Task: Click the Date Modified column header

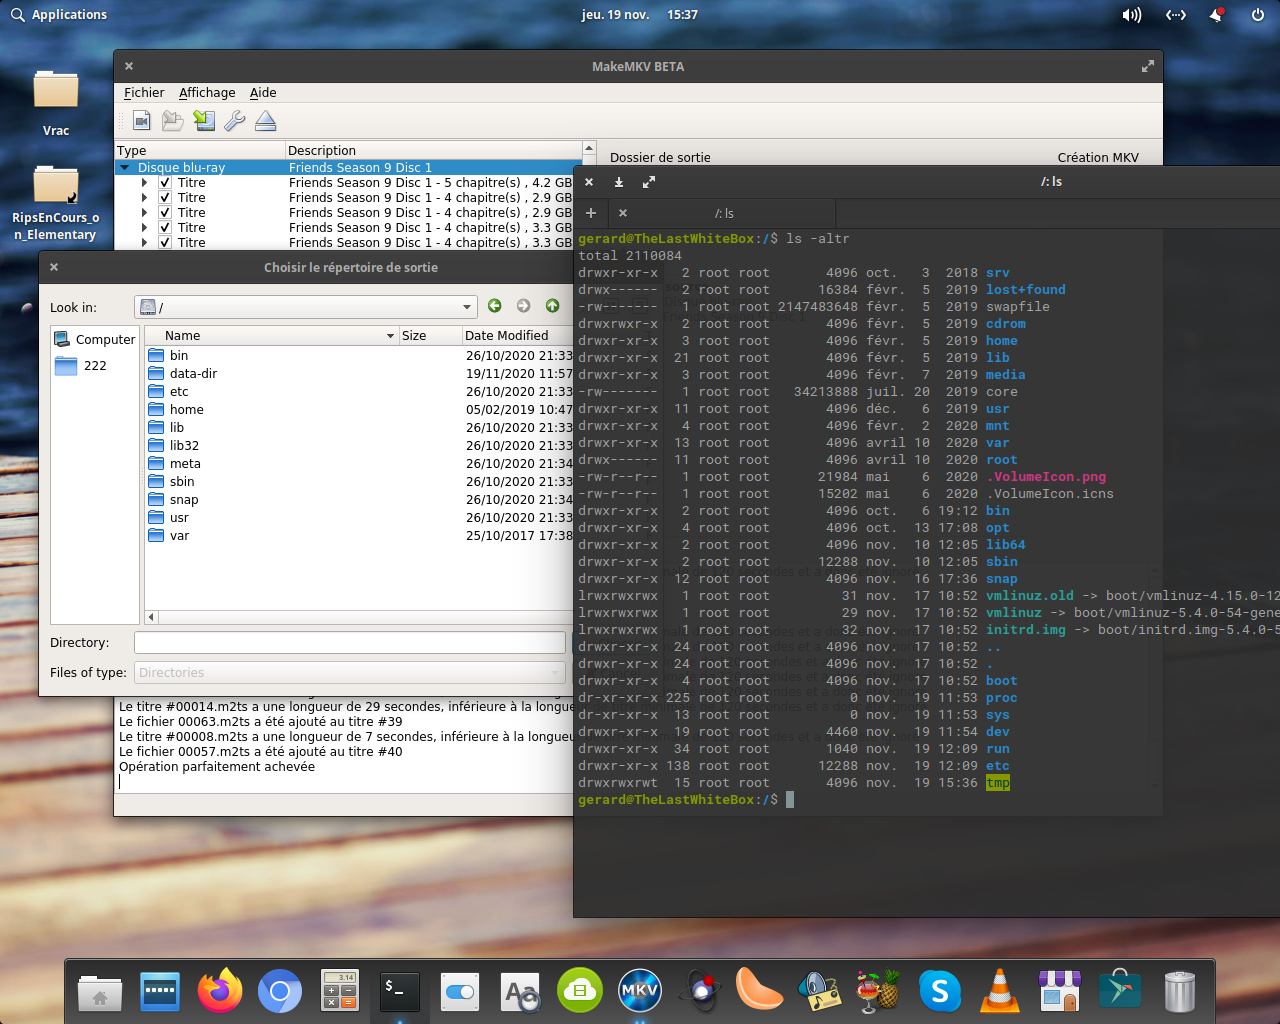Action: pos(518,336)
